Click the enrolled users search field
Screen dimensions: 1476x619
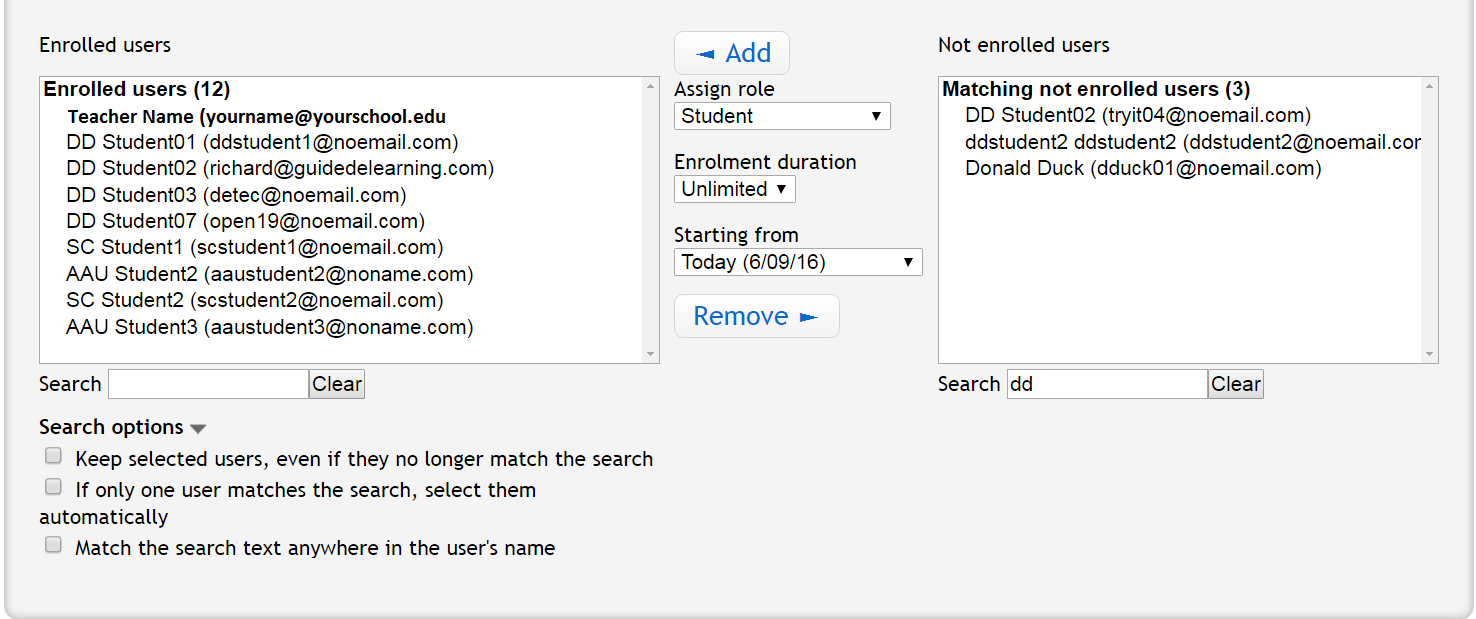tap(208, 384)
